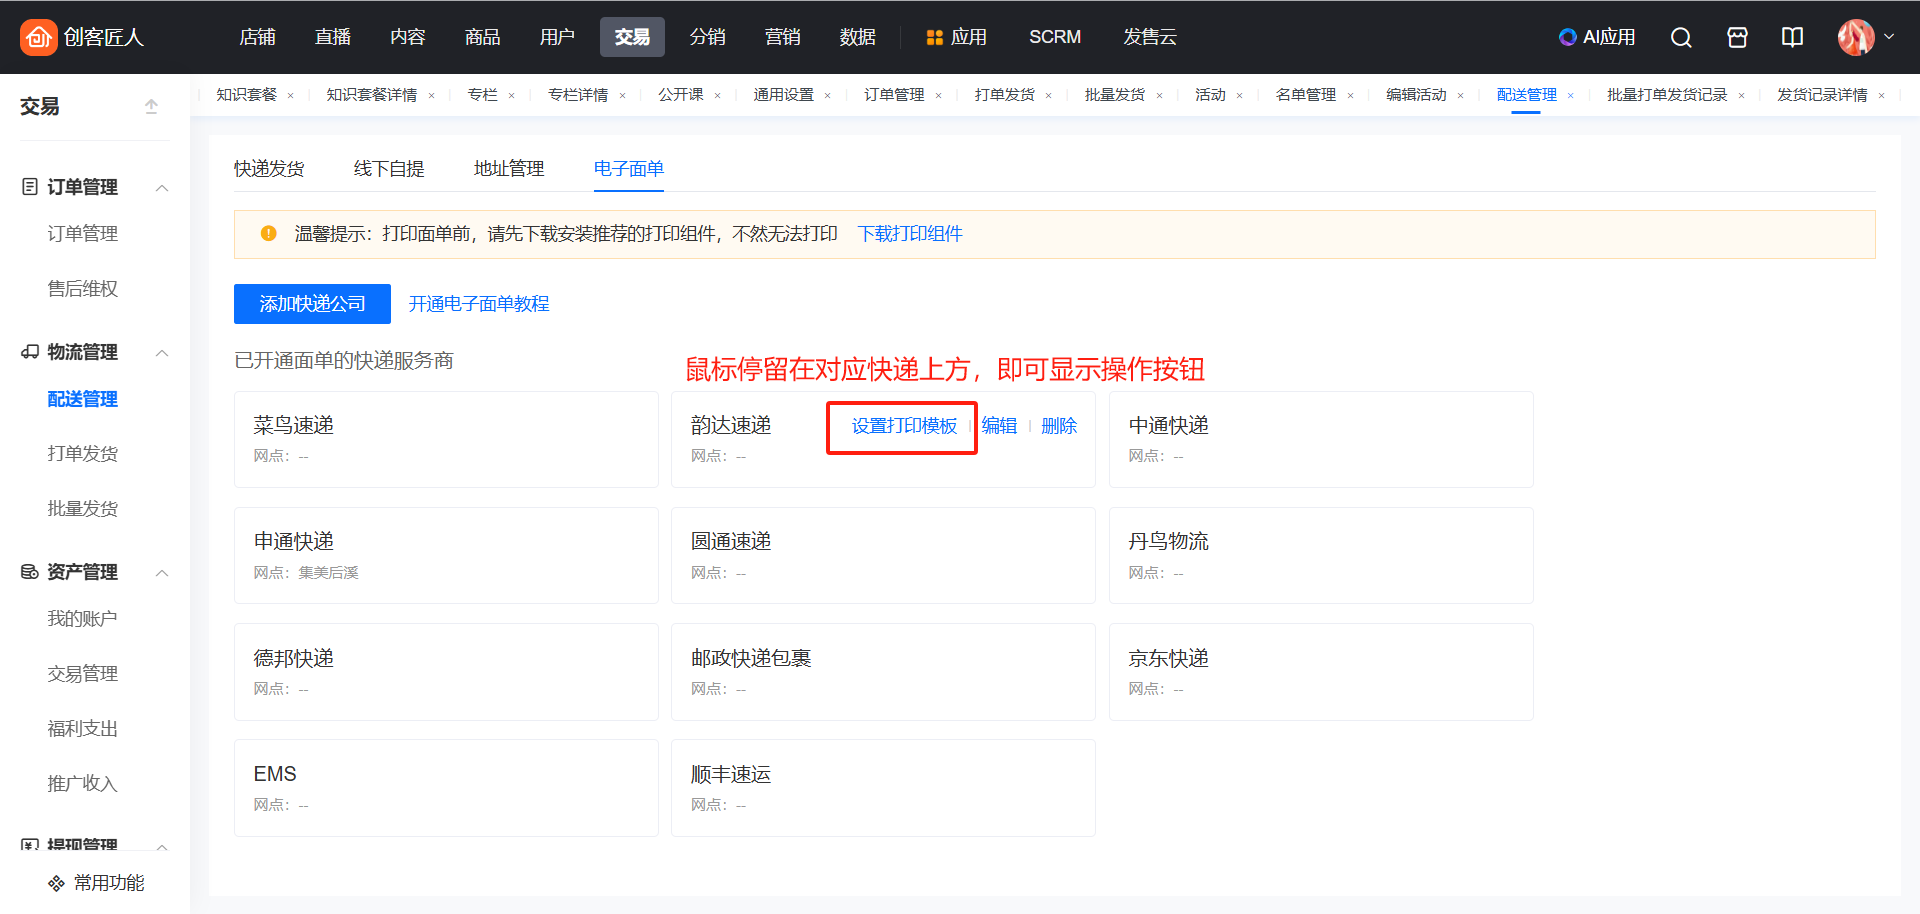
Task: Click the upload arrow icon beside 交易
Action: (x=151, y=106)
